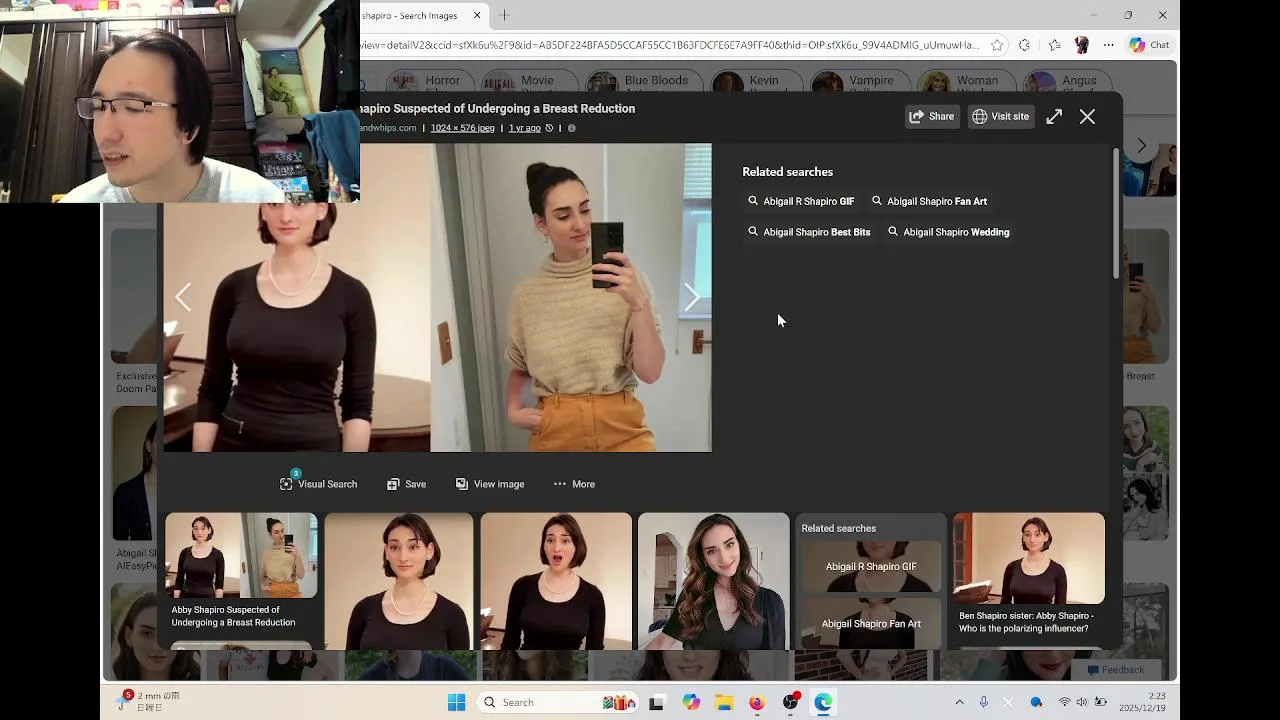
Task: Open File Explorer from the taskbar
Action: pyautogui.click(x=724, y=702)
